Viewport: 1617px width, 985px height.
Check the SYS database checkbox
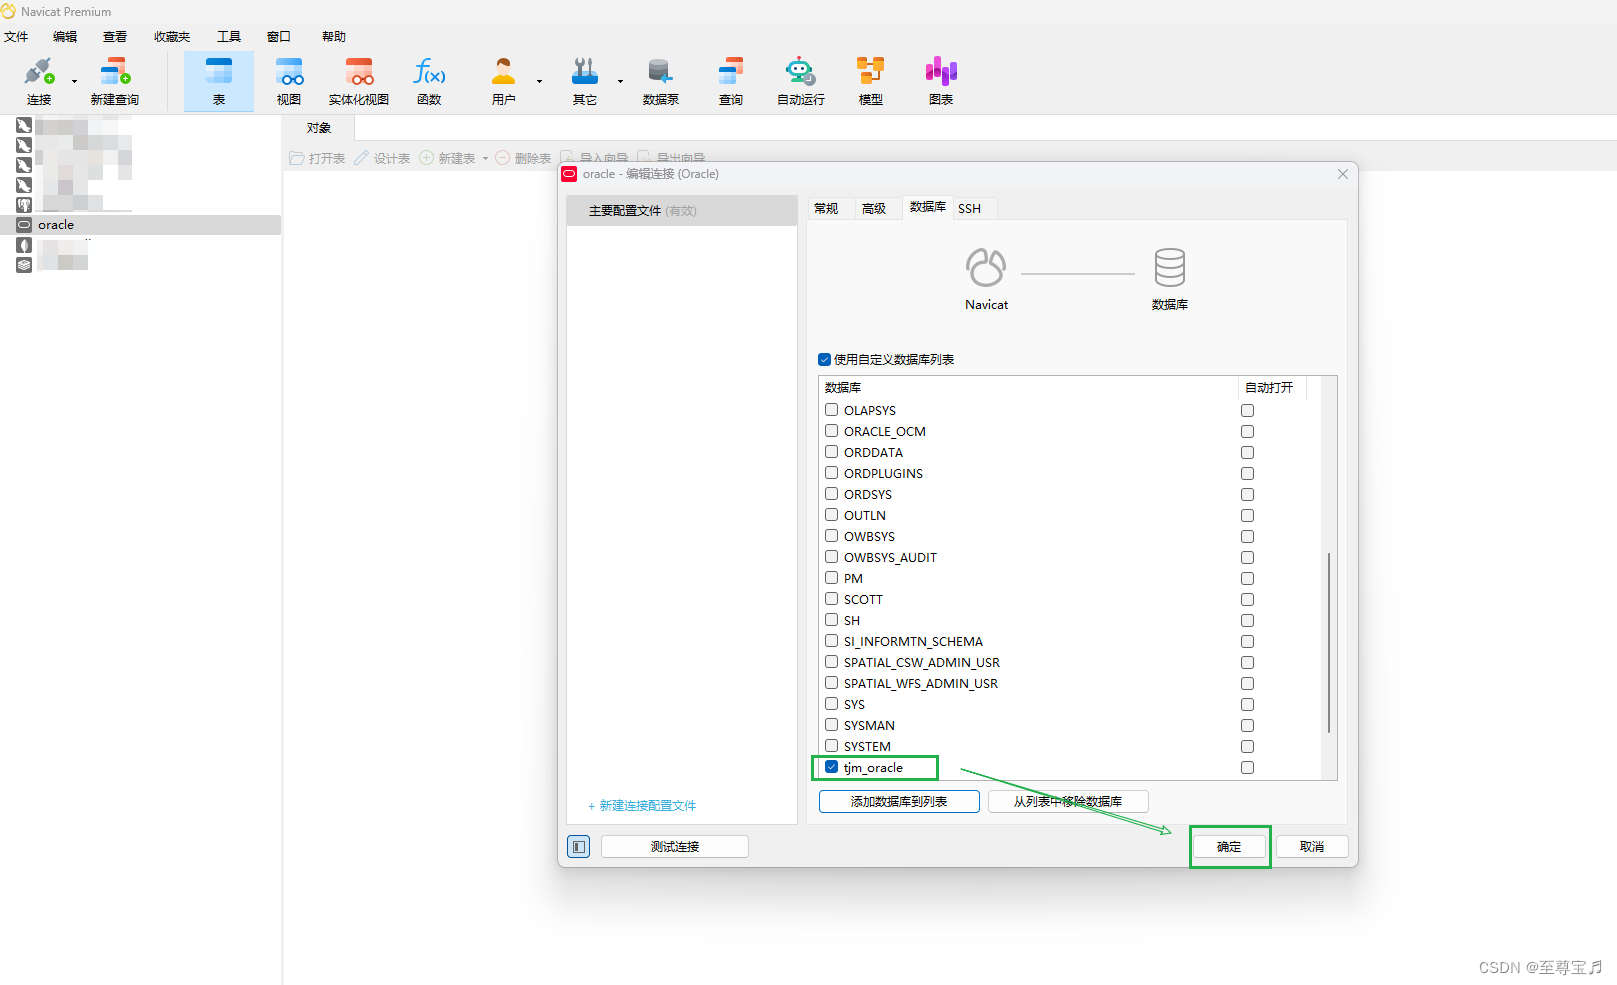(x=832, y=704)
